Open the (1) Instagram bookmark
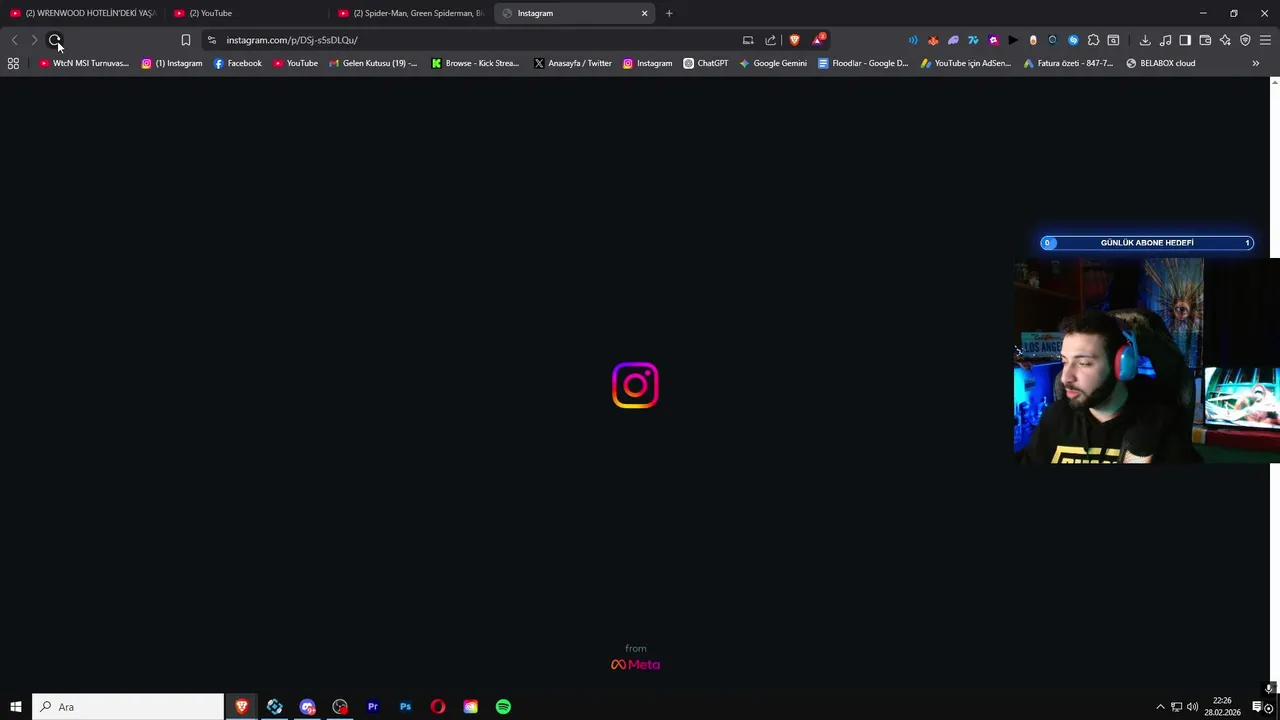The image size is (1280, 720). [x=172, y=63]
